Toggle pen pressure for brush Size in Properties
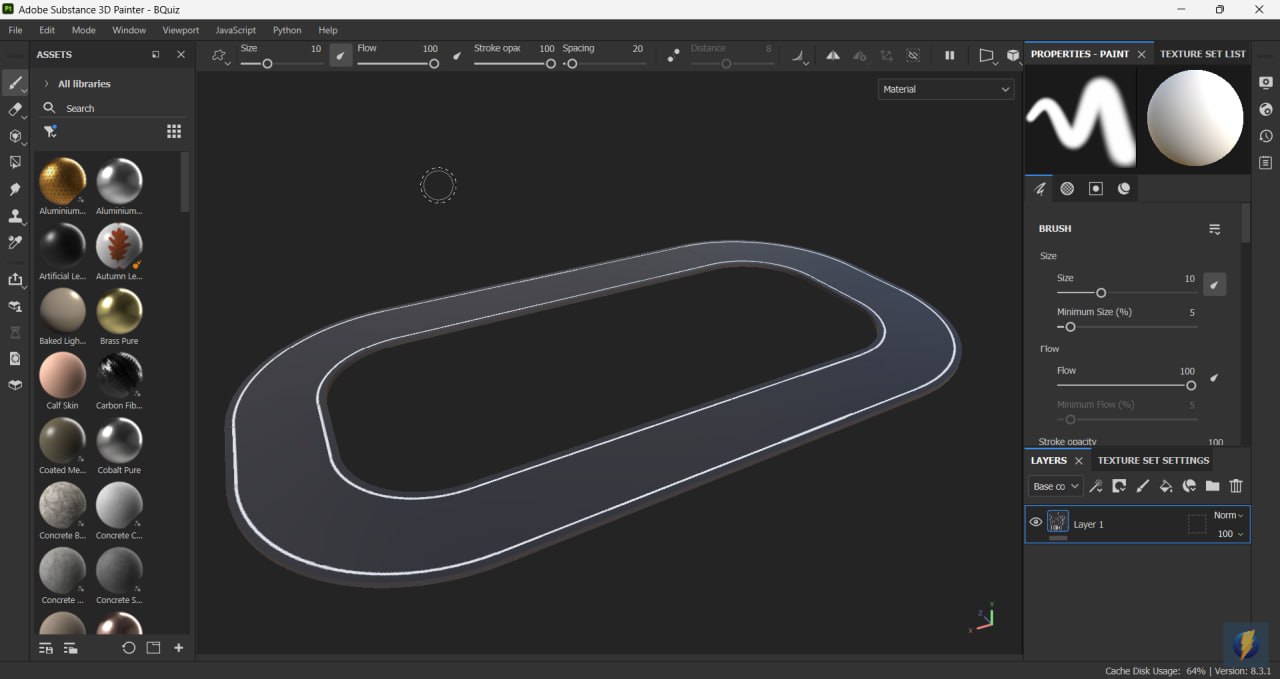Screen dimensions: 1280x679 coord(1214,285)
